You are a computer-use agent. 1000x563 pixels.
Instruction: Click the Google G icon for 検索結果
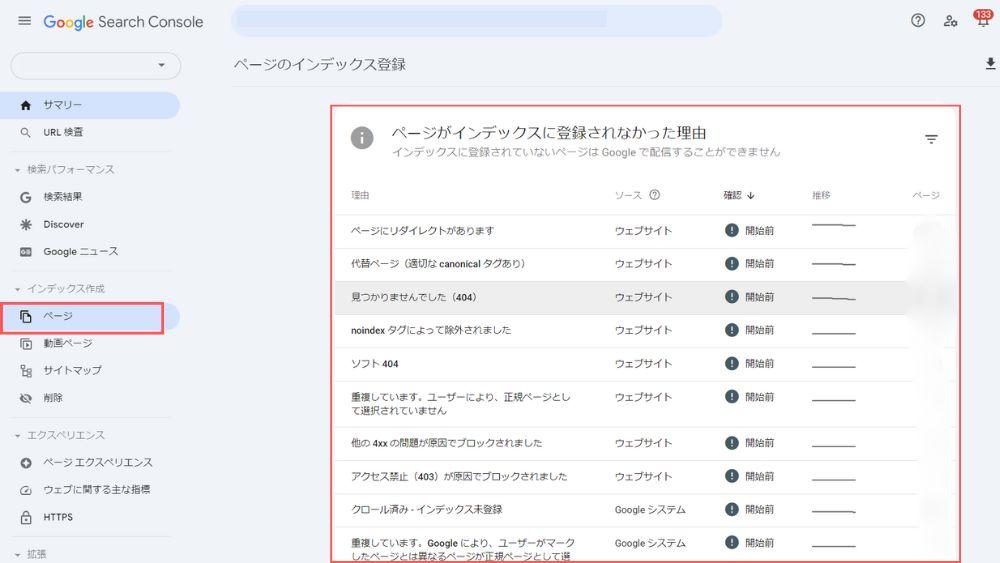26,197
